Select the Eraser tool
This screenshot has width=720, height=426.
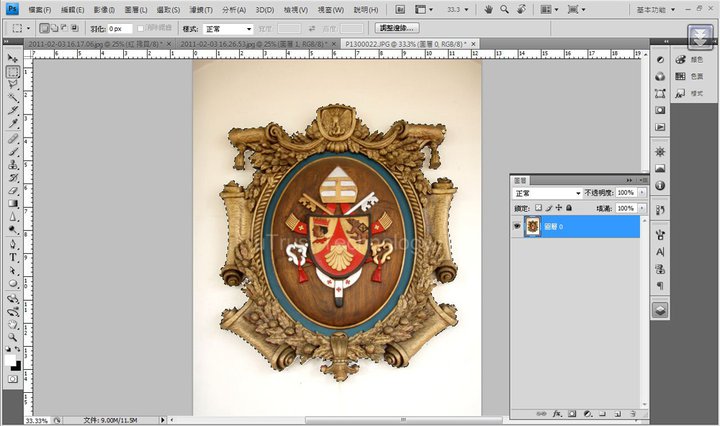click(12, 191)
